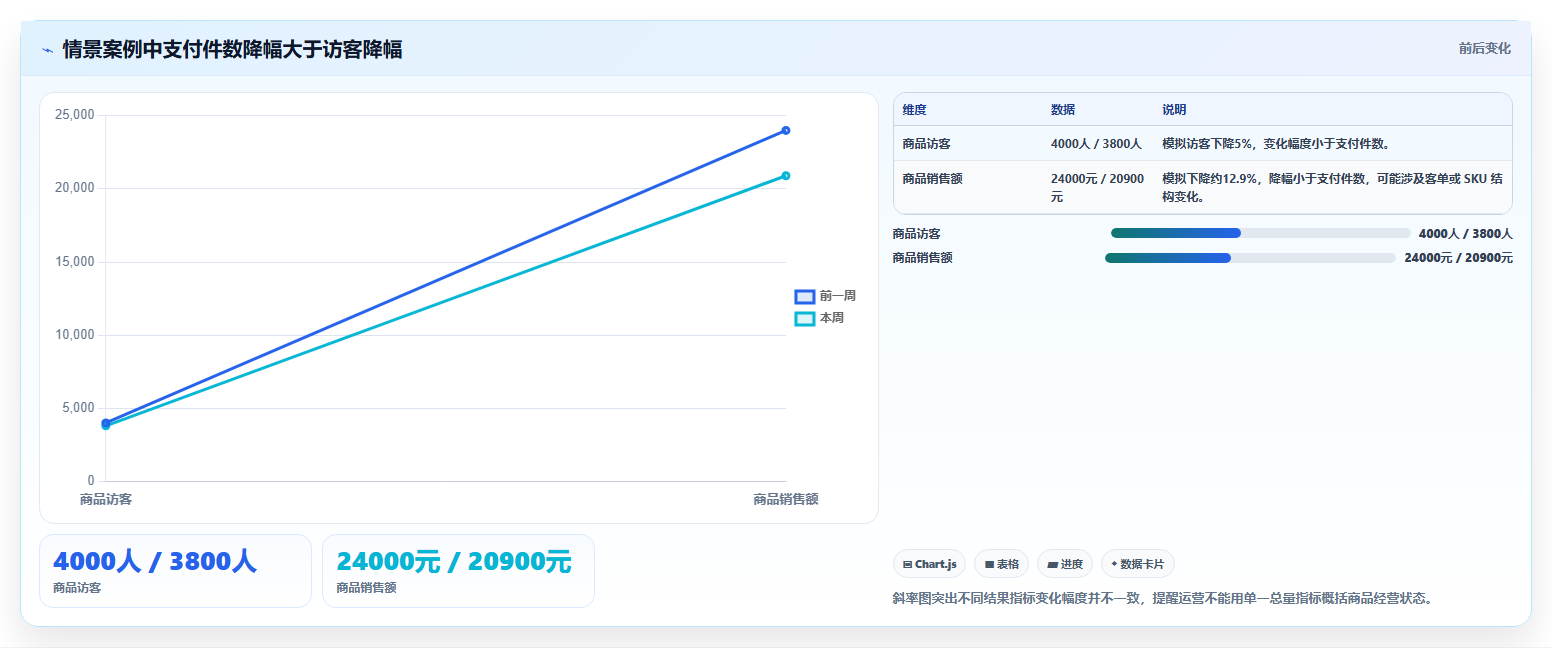Click the 前一周 data point at 商品访客
This screenshot has height=648, width=1552.
(x=106, y=422)
